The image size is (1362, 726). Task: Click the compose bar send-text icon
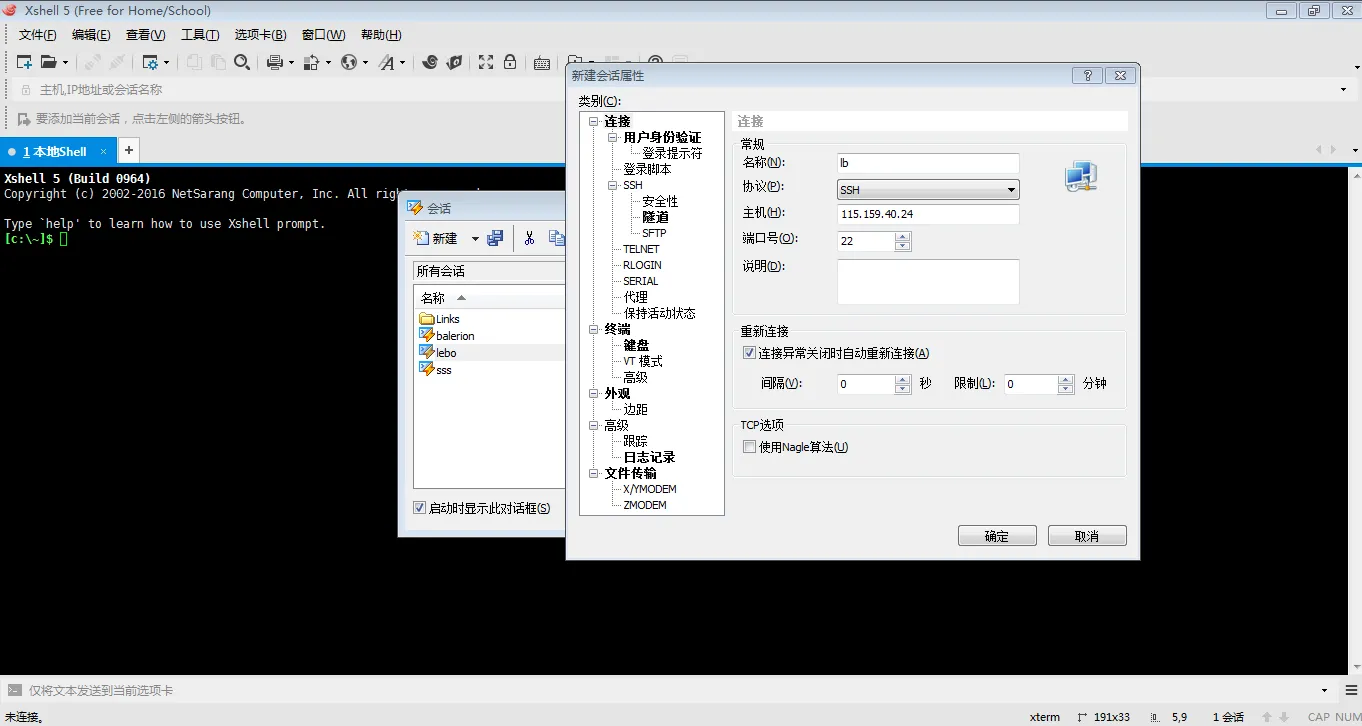tap(14, 690)
